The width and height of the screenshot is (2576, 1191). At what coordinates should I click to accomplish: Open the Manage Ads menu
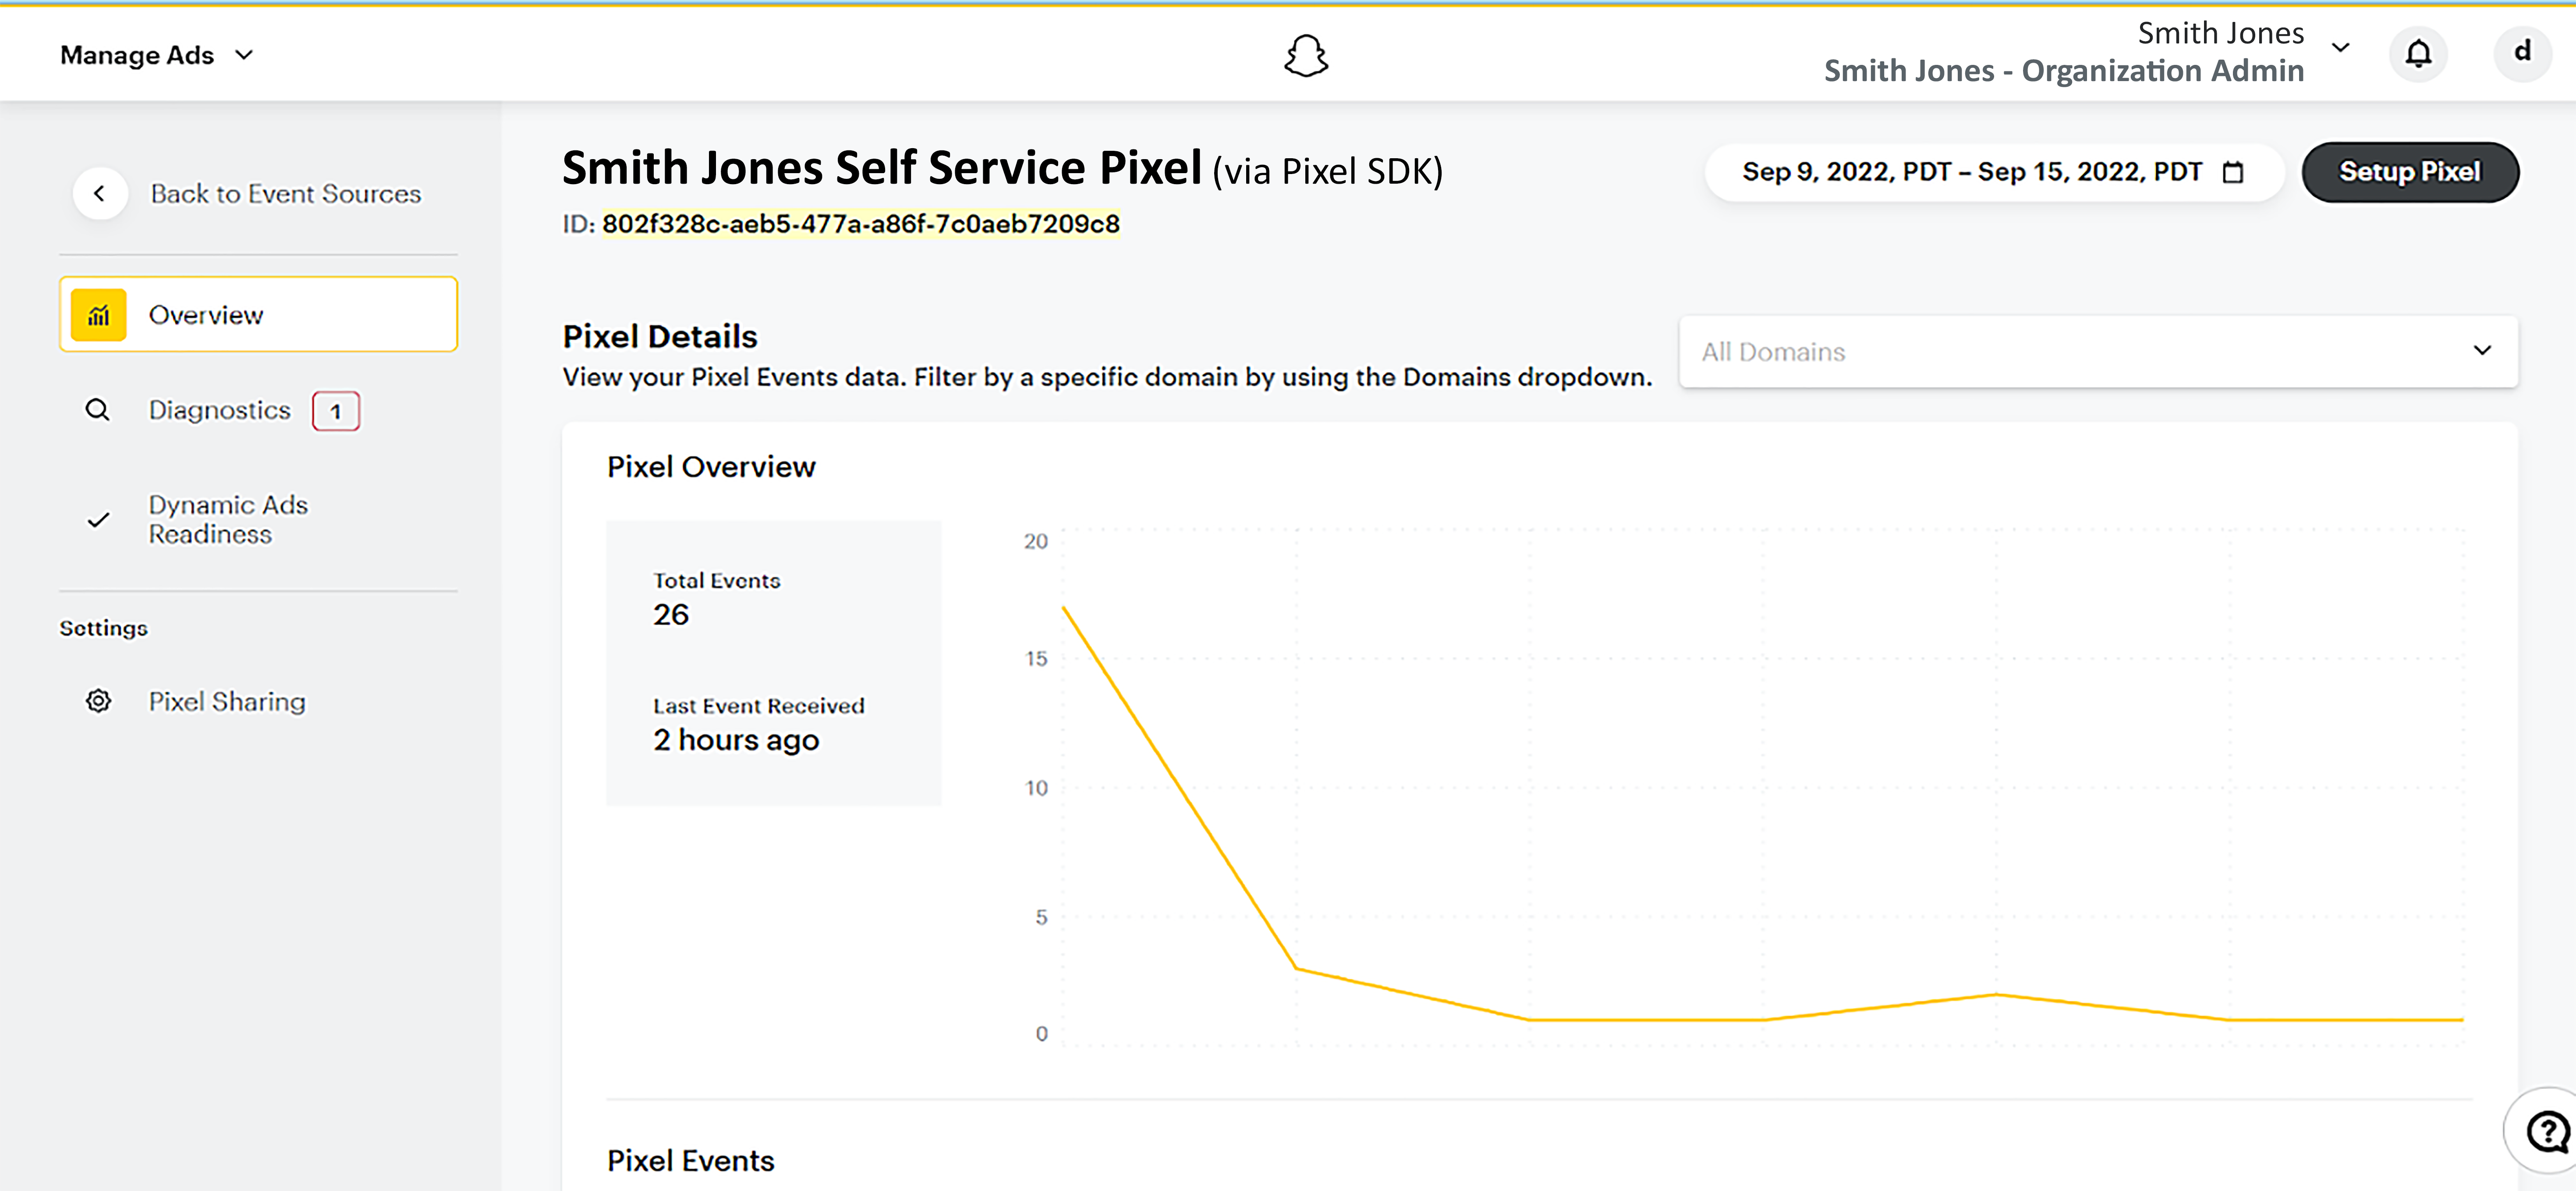(x=157, y=55)
